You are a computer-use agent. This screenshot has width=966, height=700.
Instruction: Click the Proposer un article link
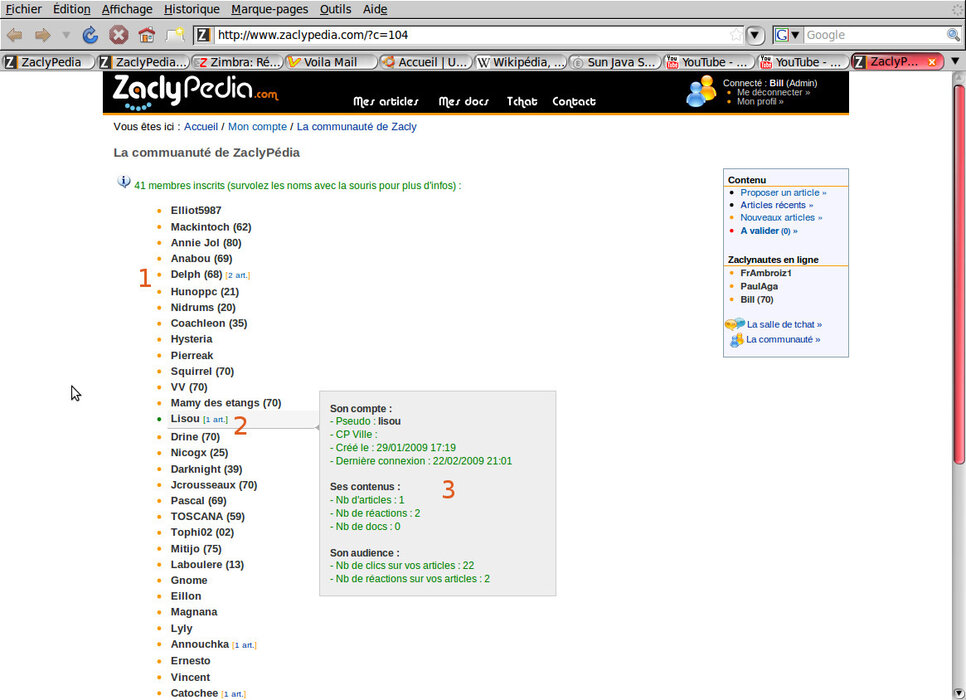[782, 192]
